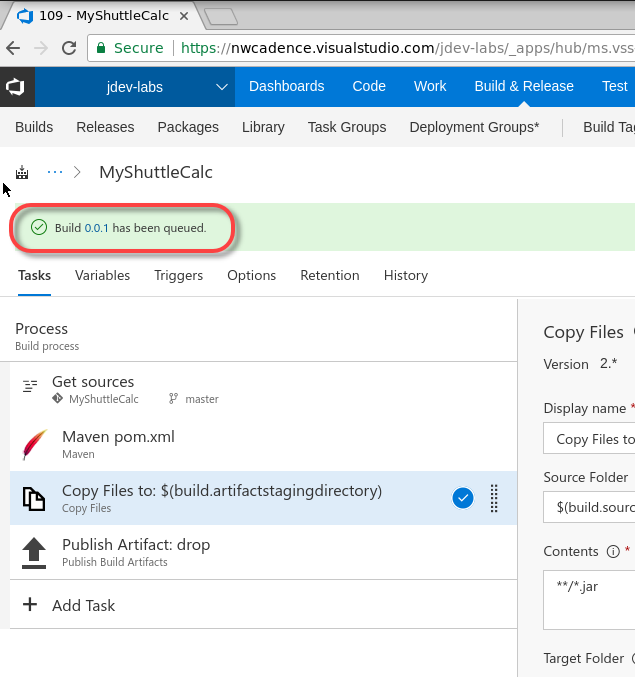The width and height of the screenshot is (635, 677).
Task: Open the Code hub
Action: tap(369, 86)
